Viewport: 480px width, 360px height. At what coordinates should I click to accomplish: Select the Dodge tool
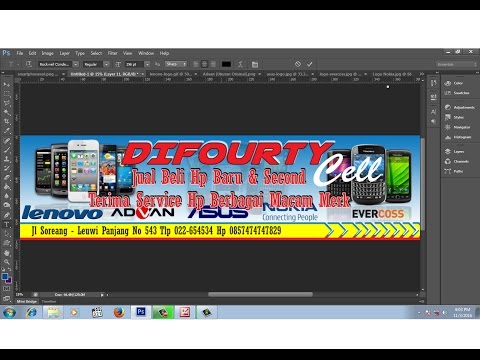pyautogui.click(x=7, y=206)
